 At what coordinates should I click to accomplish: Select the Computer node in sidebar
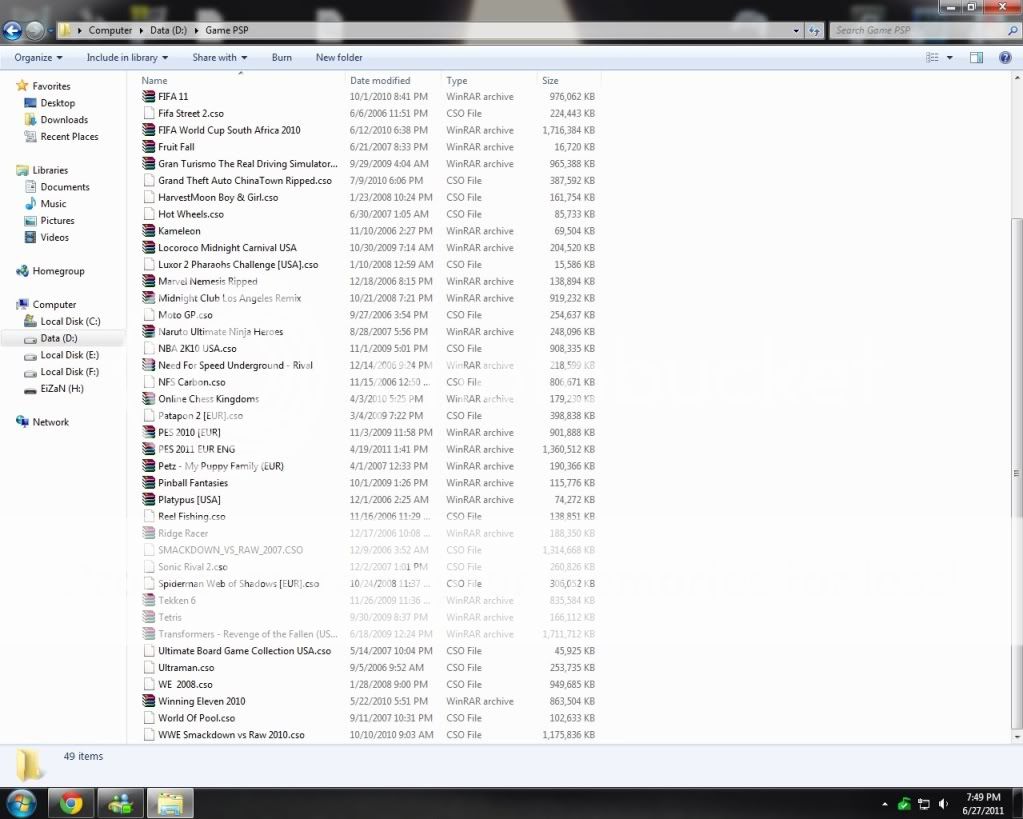[x=54, y=304]
